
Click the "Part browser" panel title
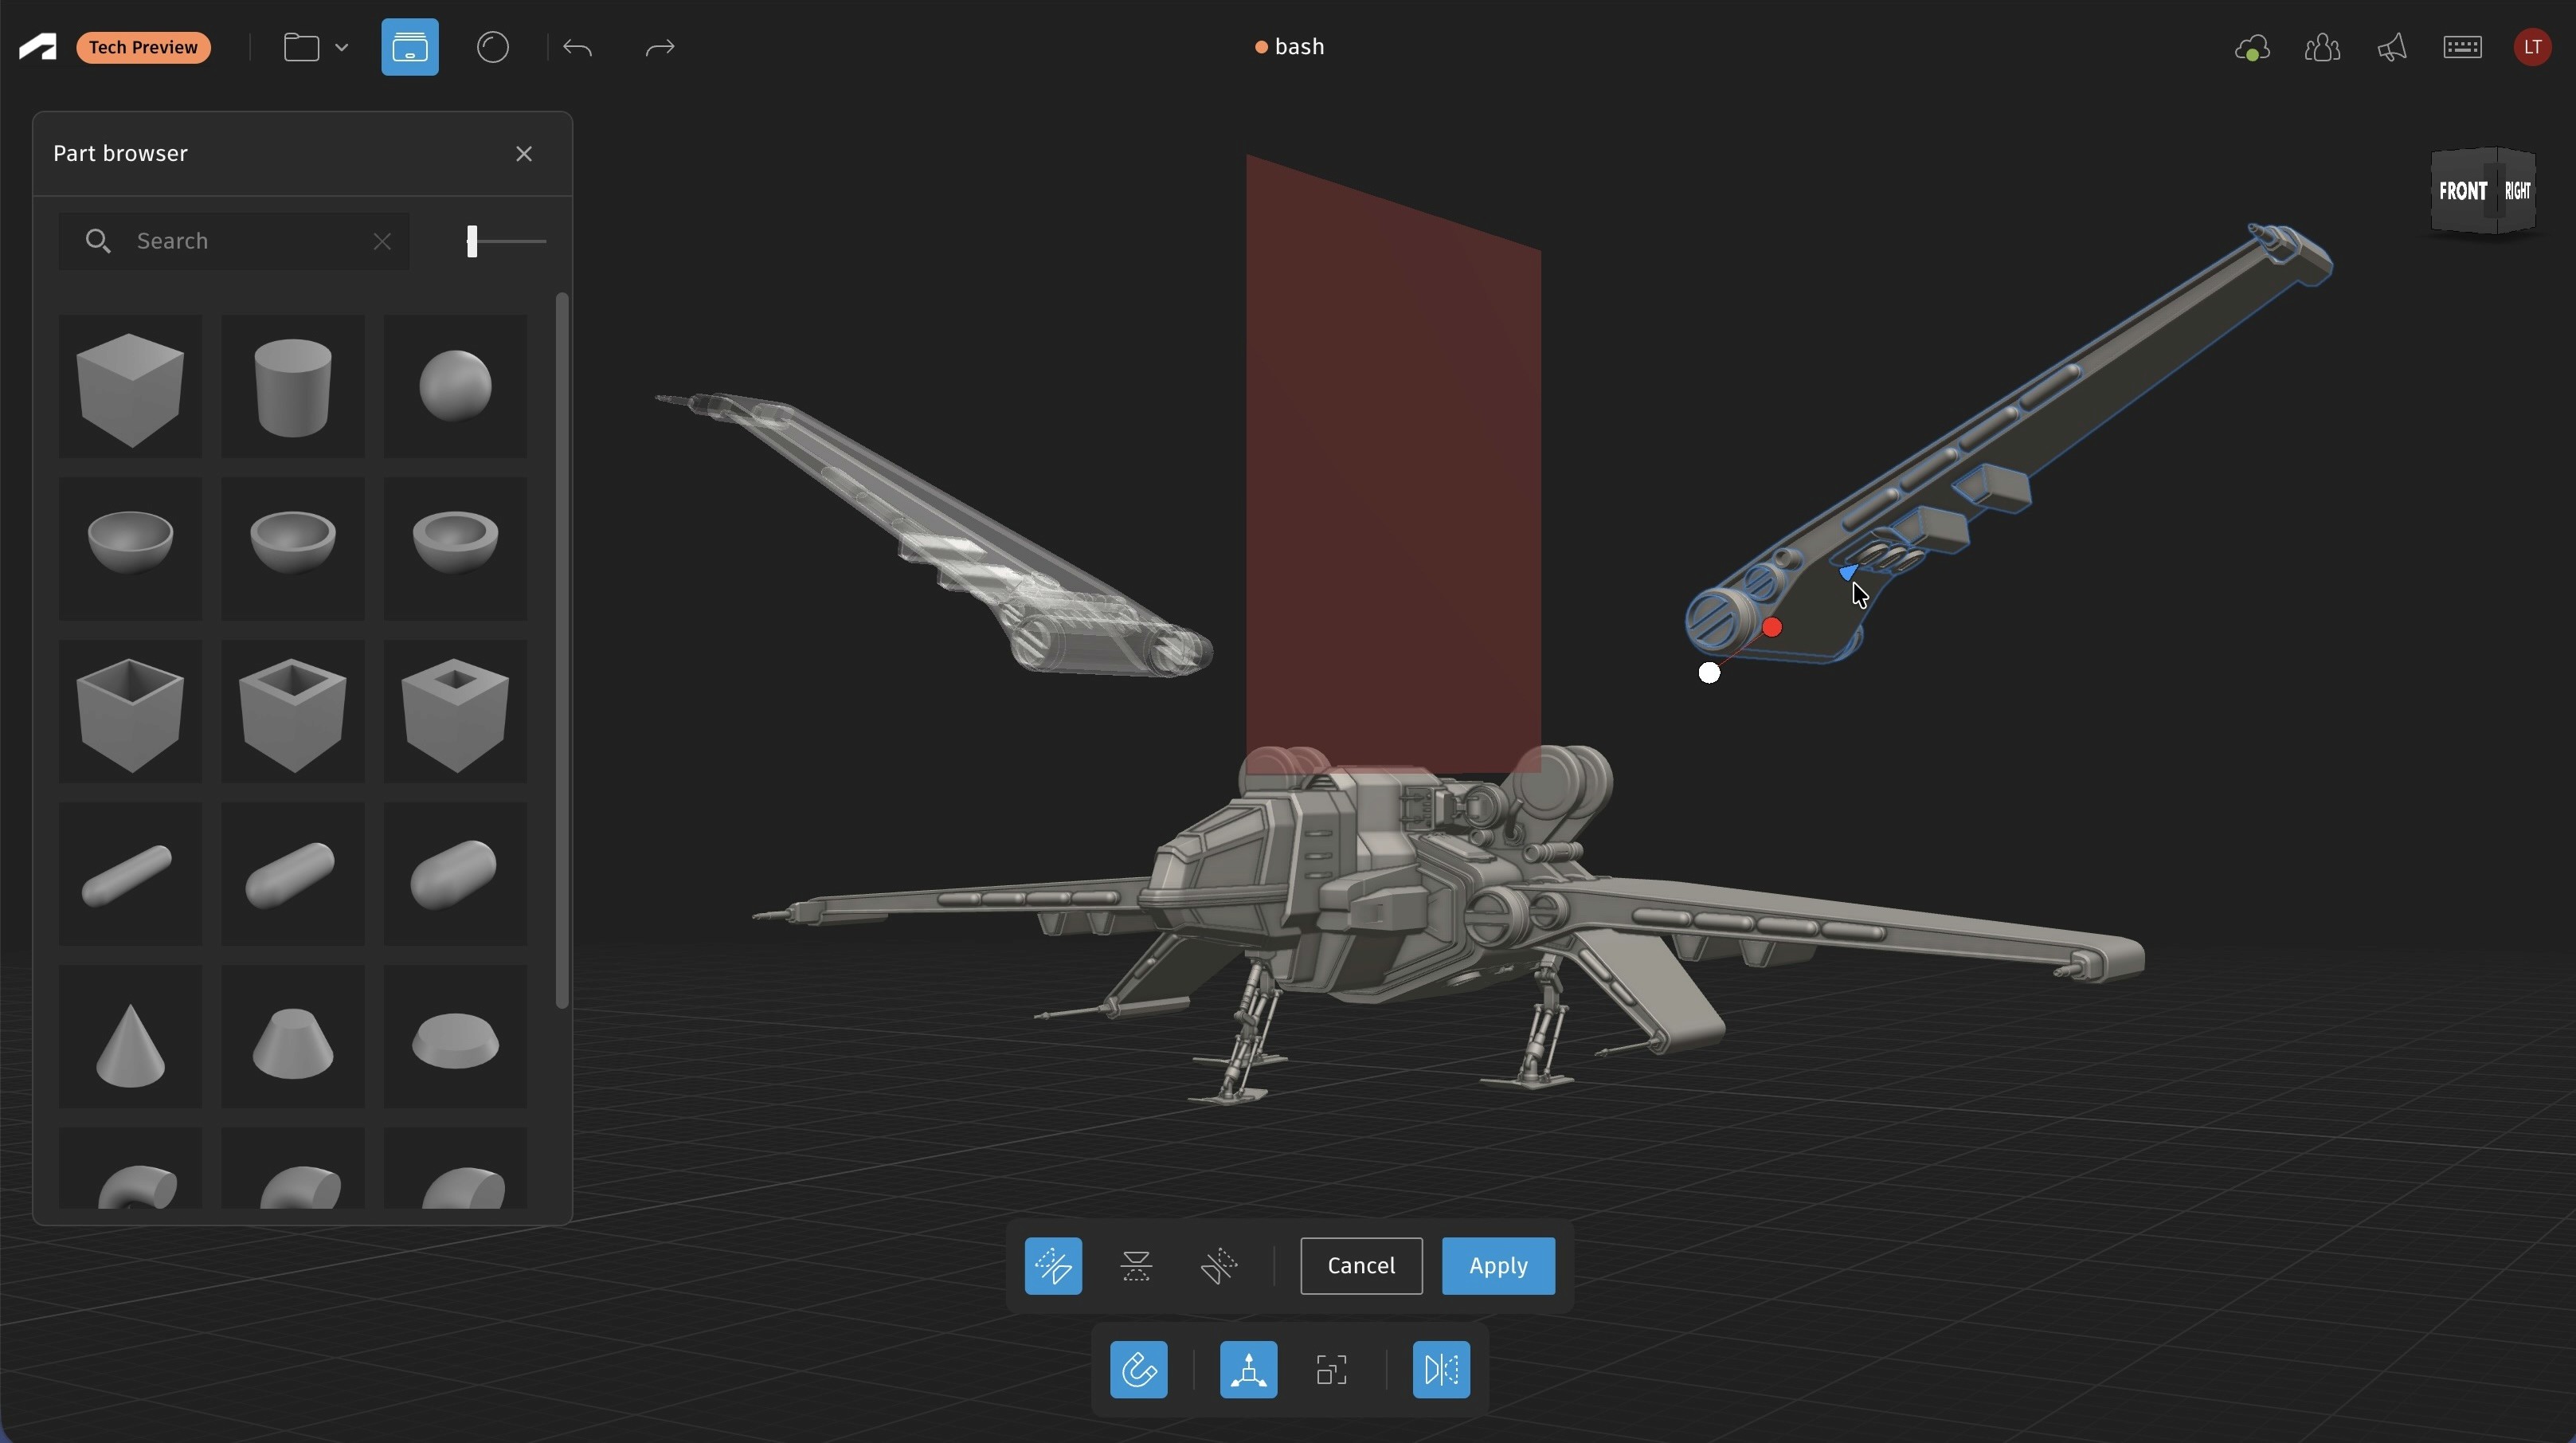[x=120, y=153]
